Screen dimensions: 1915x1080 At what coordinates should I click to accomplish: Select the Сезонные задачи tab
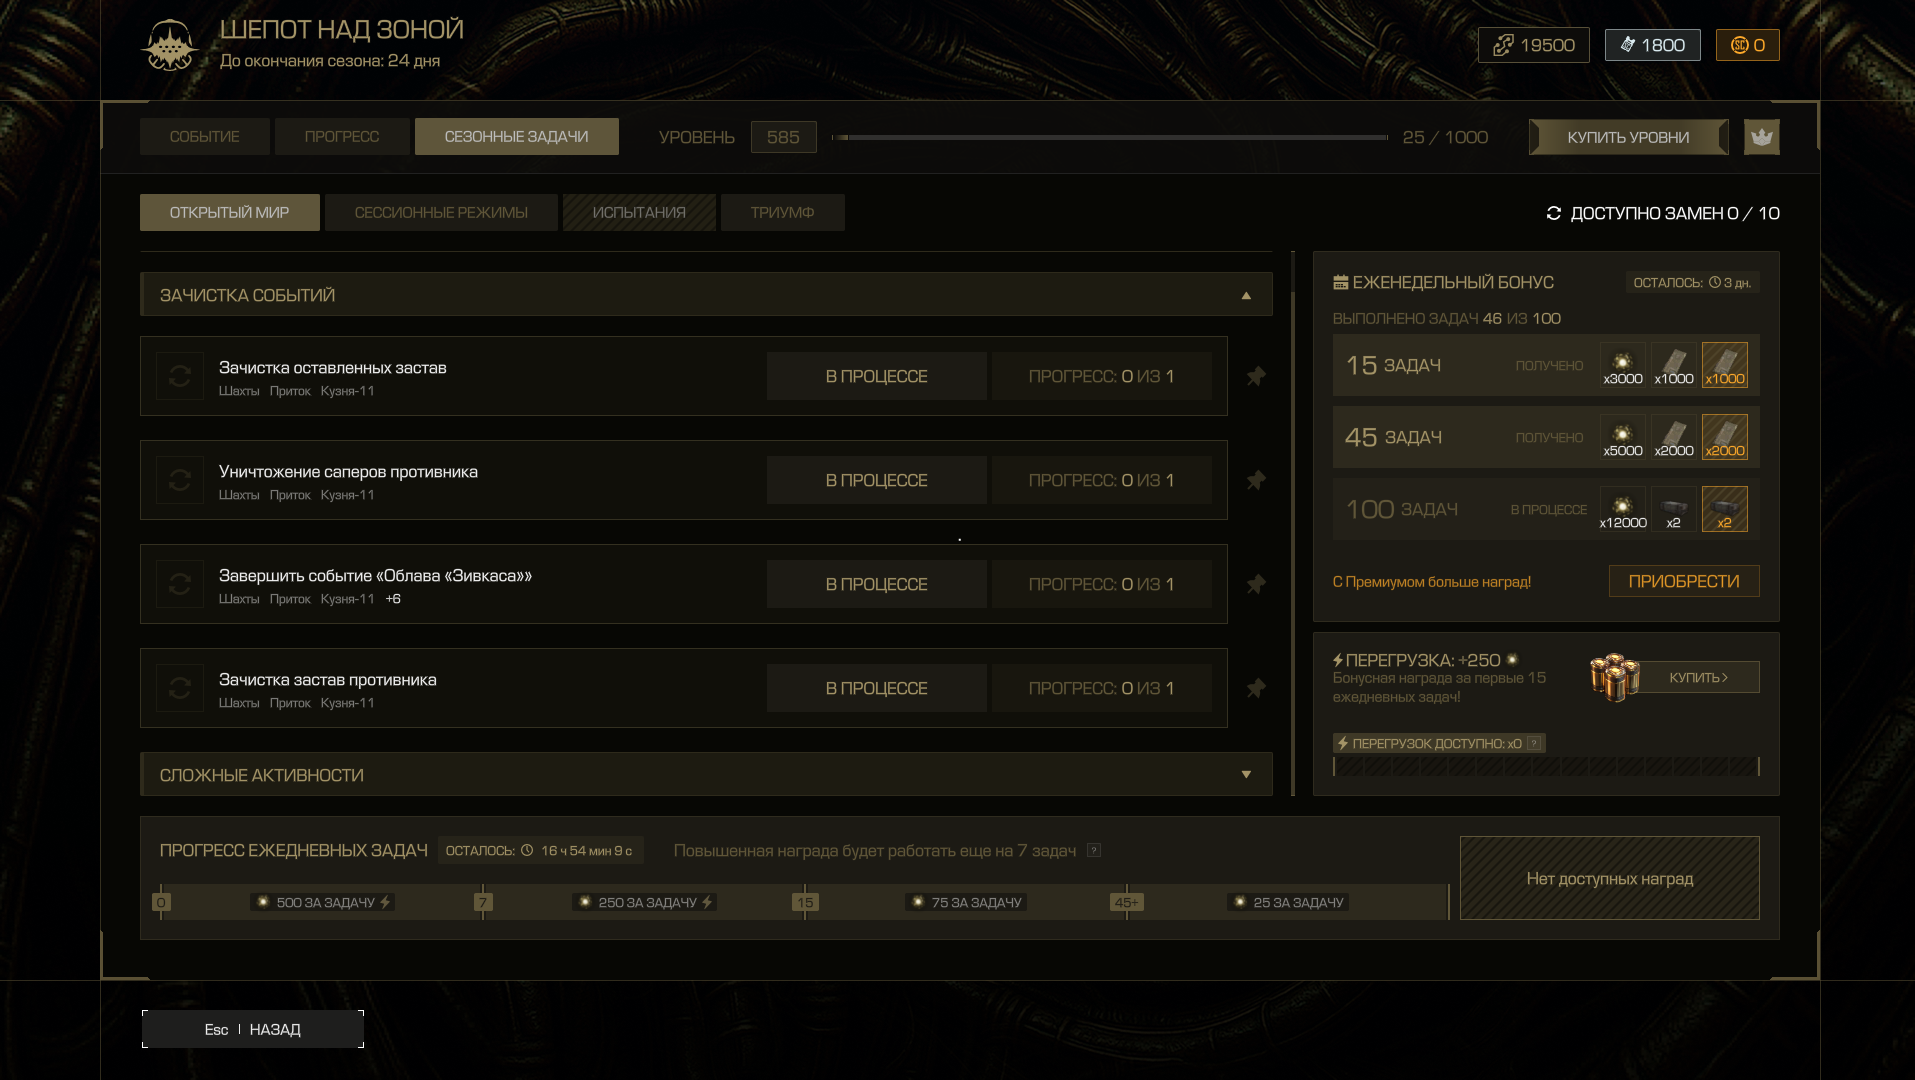517,137
